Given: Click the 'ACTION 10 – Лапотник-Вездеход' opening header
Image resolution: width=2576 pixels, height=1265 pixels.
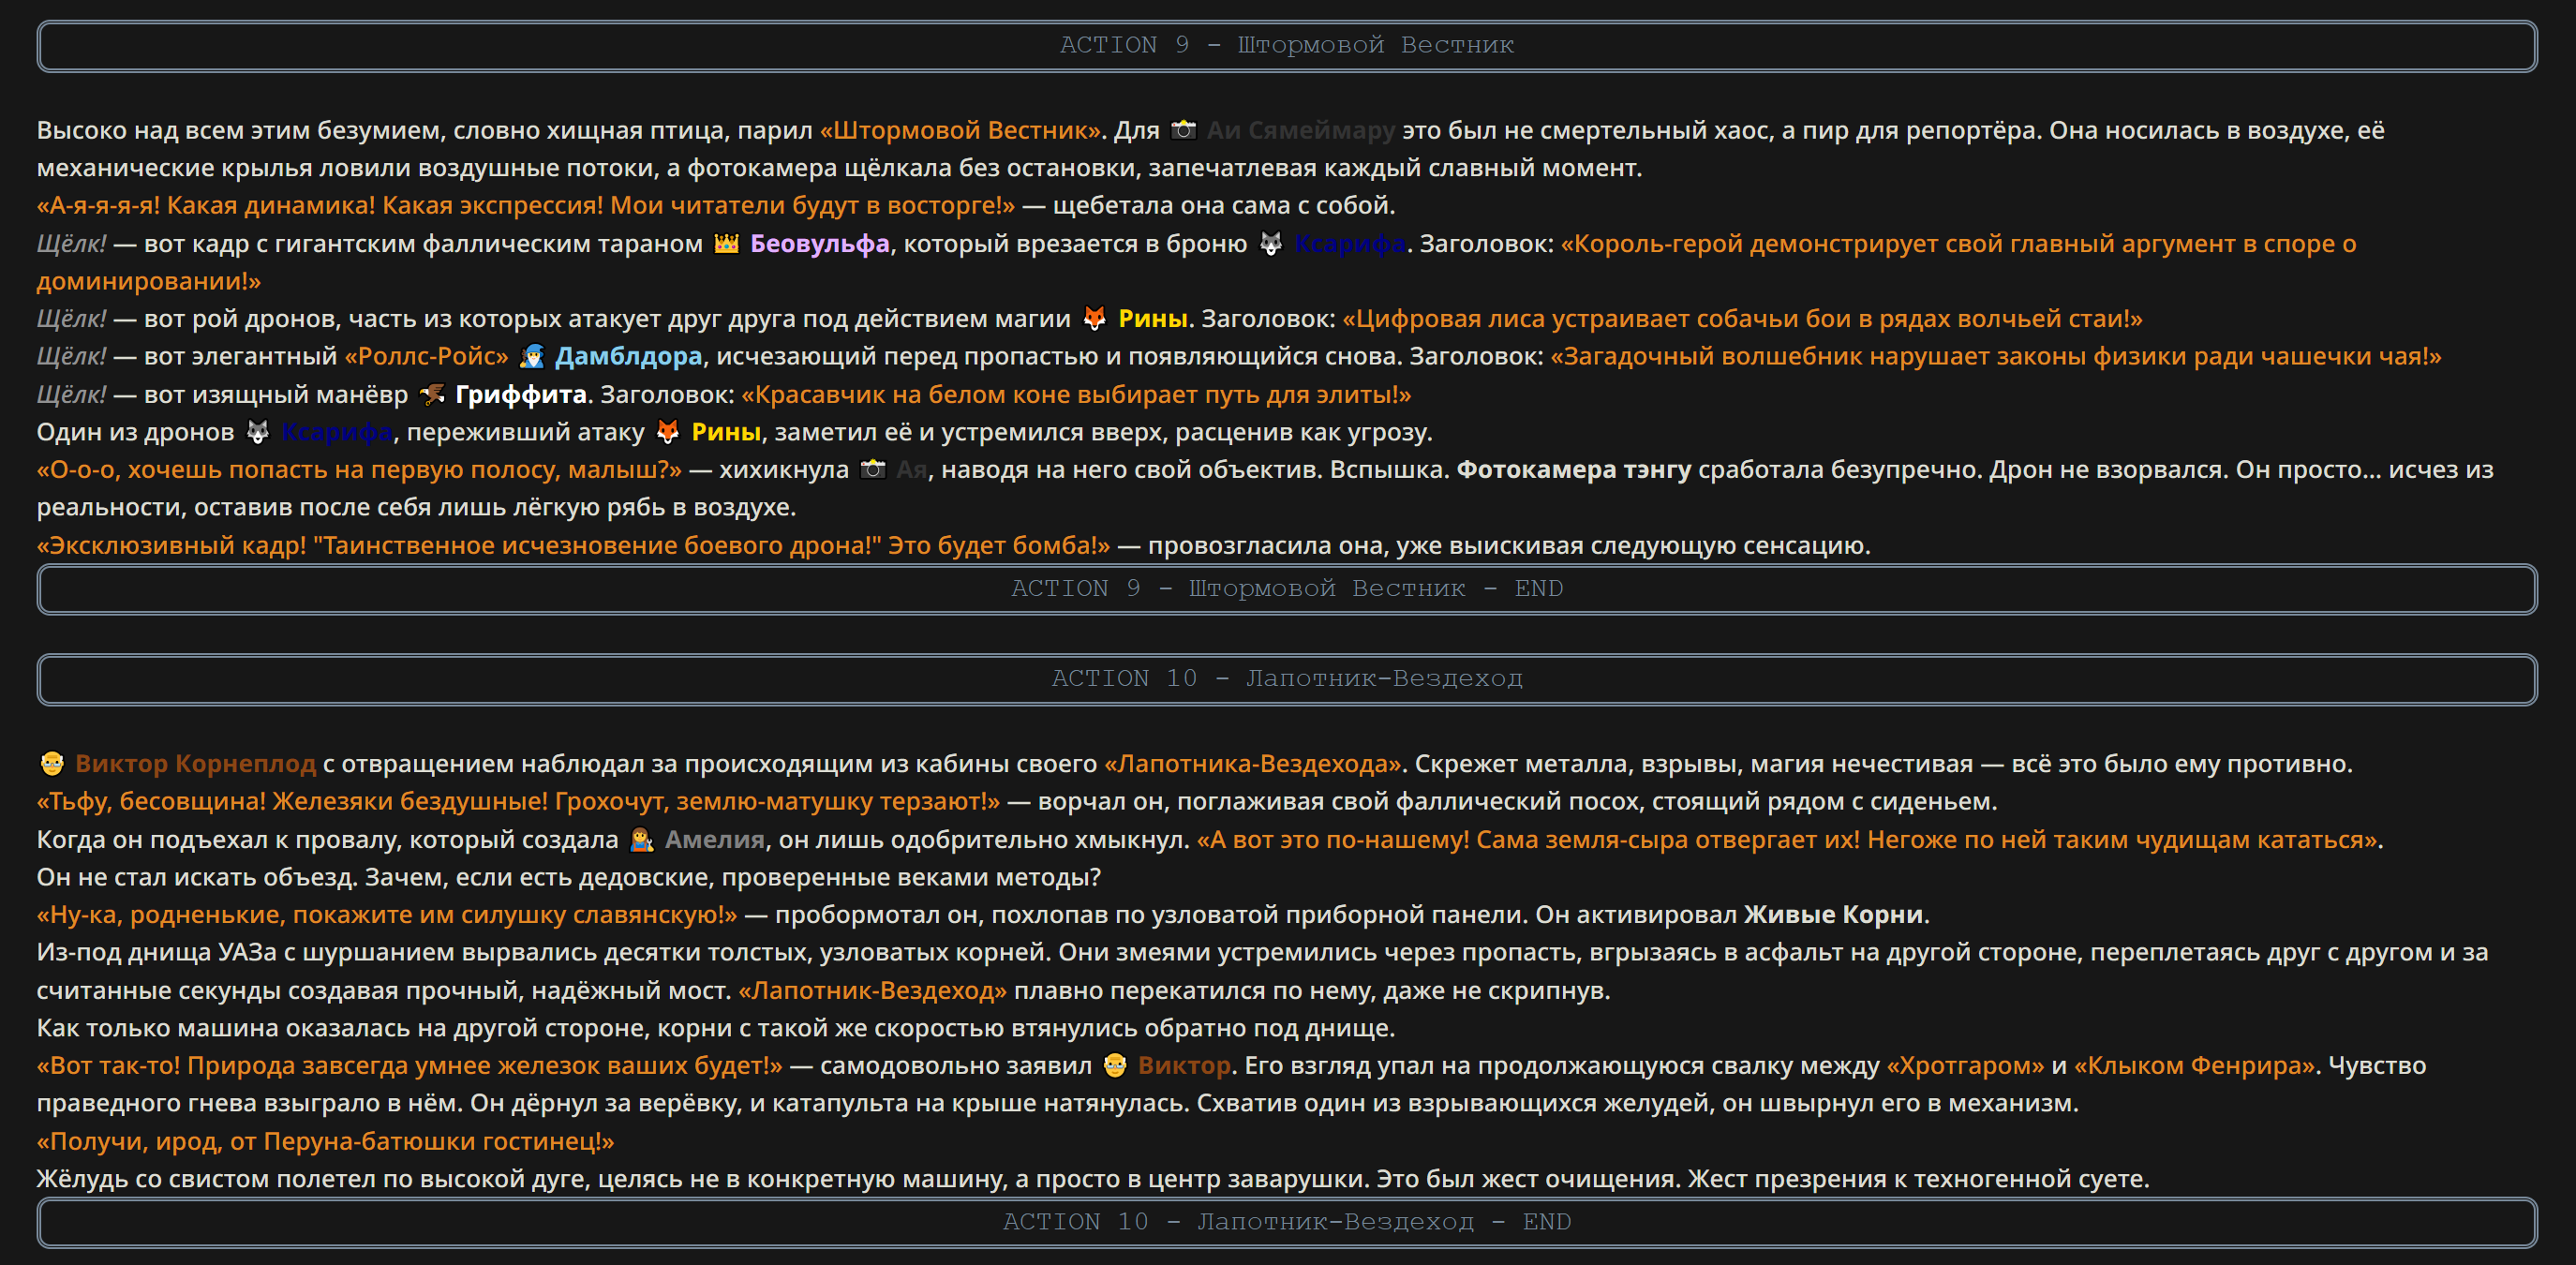Looking at the screenshot, I should pyautogui.click(x=1287, y=679).
